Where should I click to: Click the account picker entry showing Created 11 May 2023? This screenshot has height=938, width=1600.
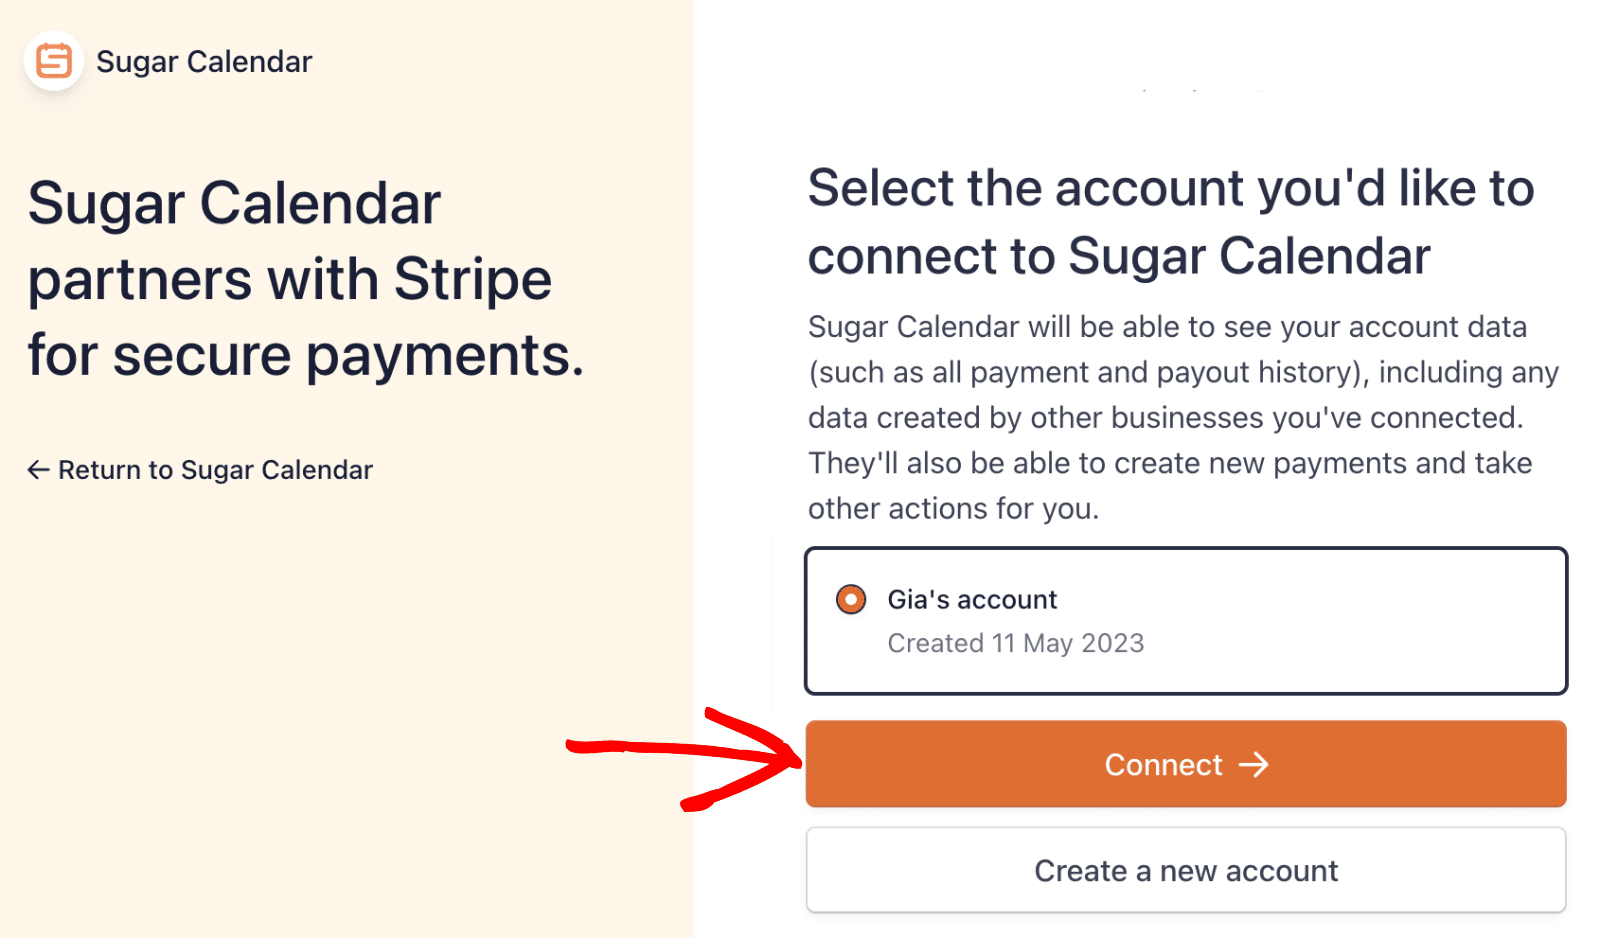1185,620
